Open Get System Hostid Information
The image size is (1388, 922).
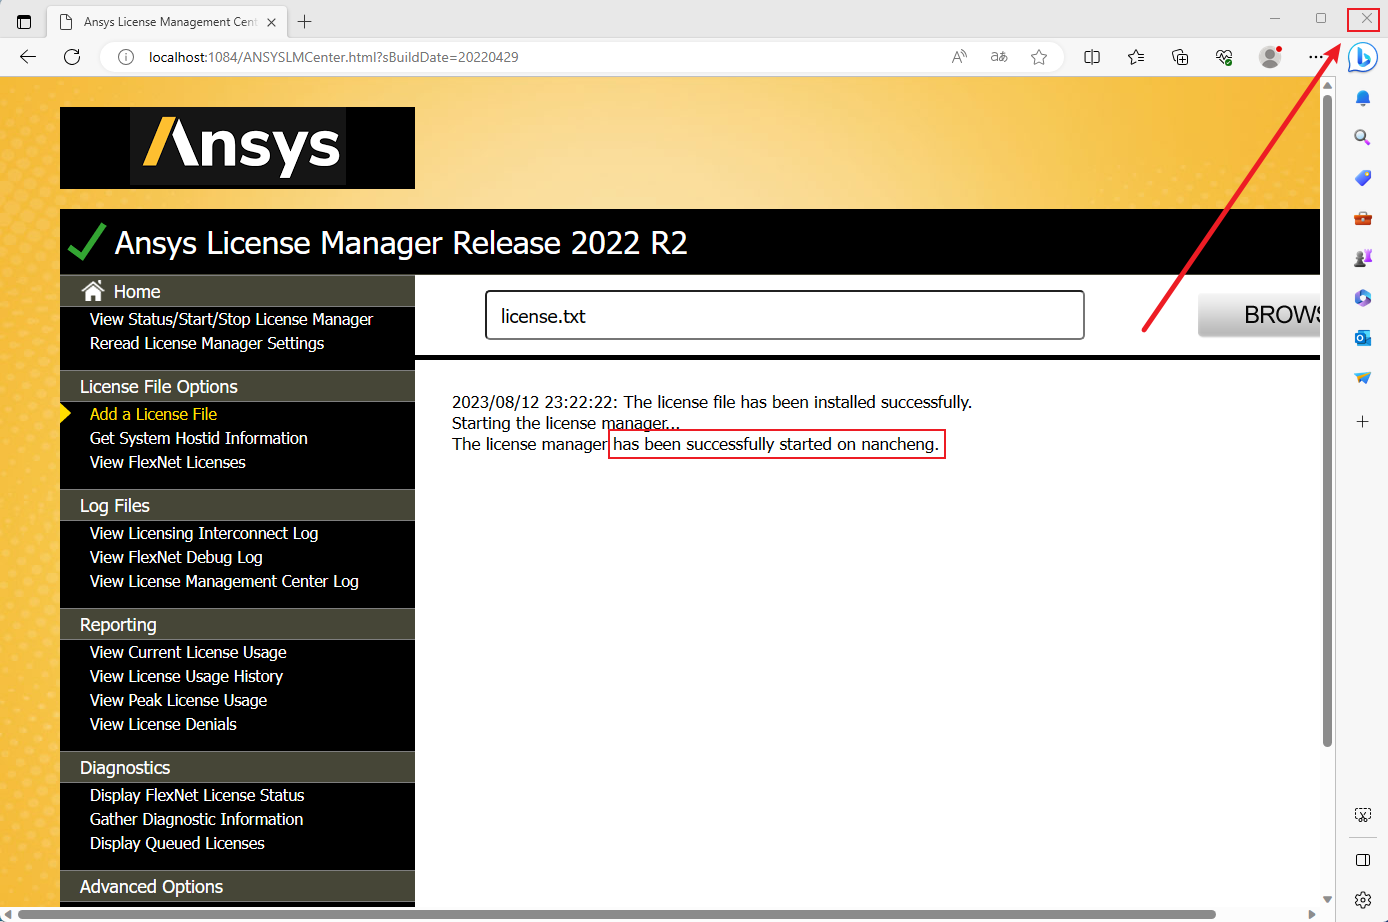point(198,438)
